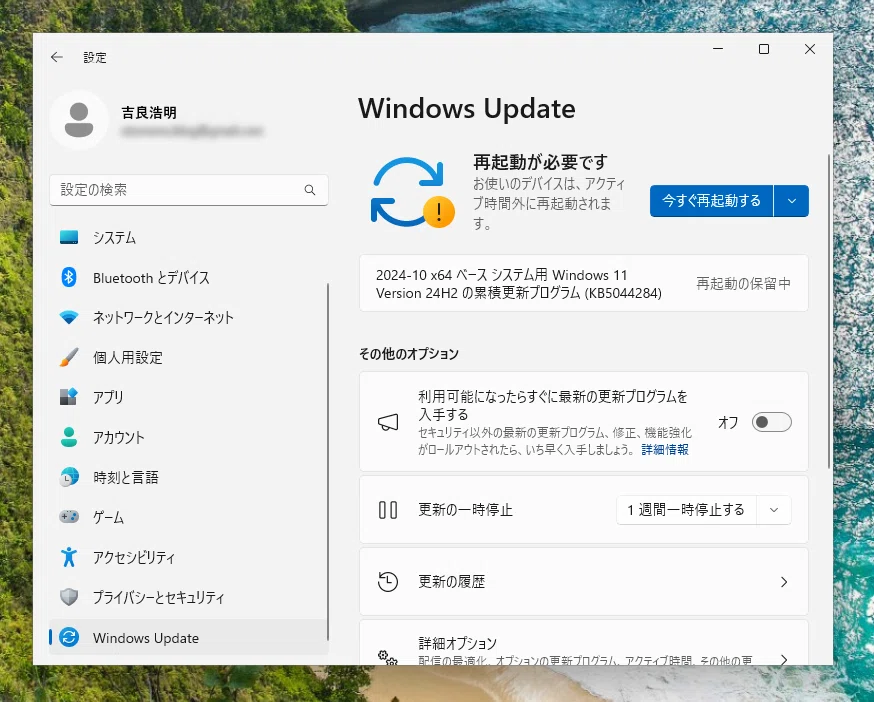
Task: Click the KB5044284 cumulative update entry
Action: click(584, 284)
